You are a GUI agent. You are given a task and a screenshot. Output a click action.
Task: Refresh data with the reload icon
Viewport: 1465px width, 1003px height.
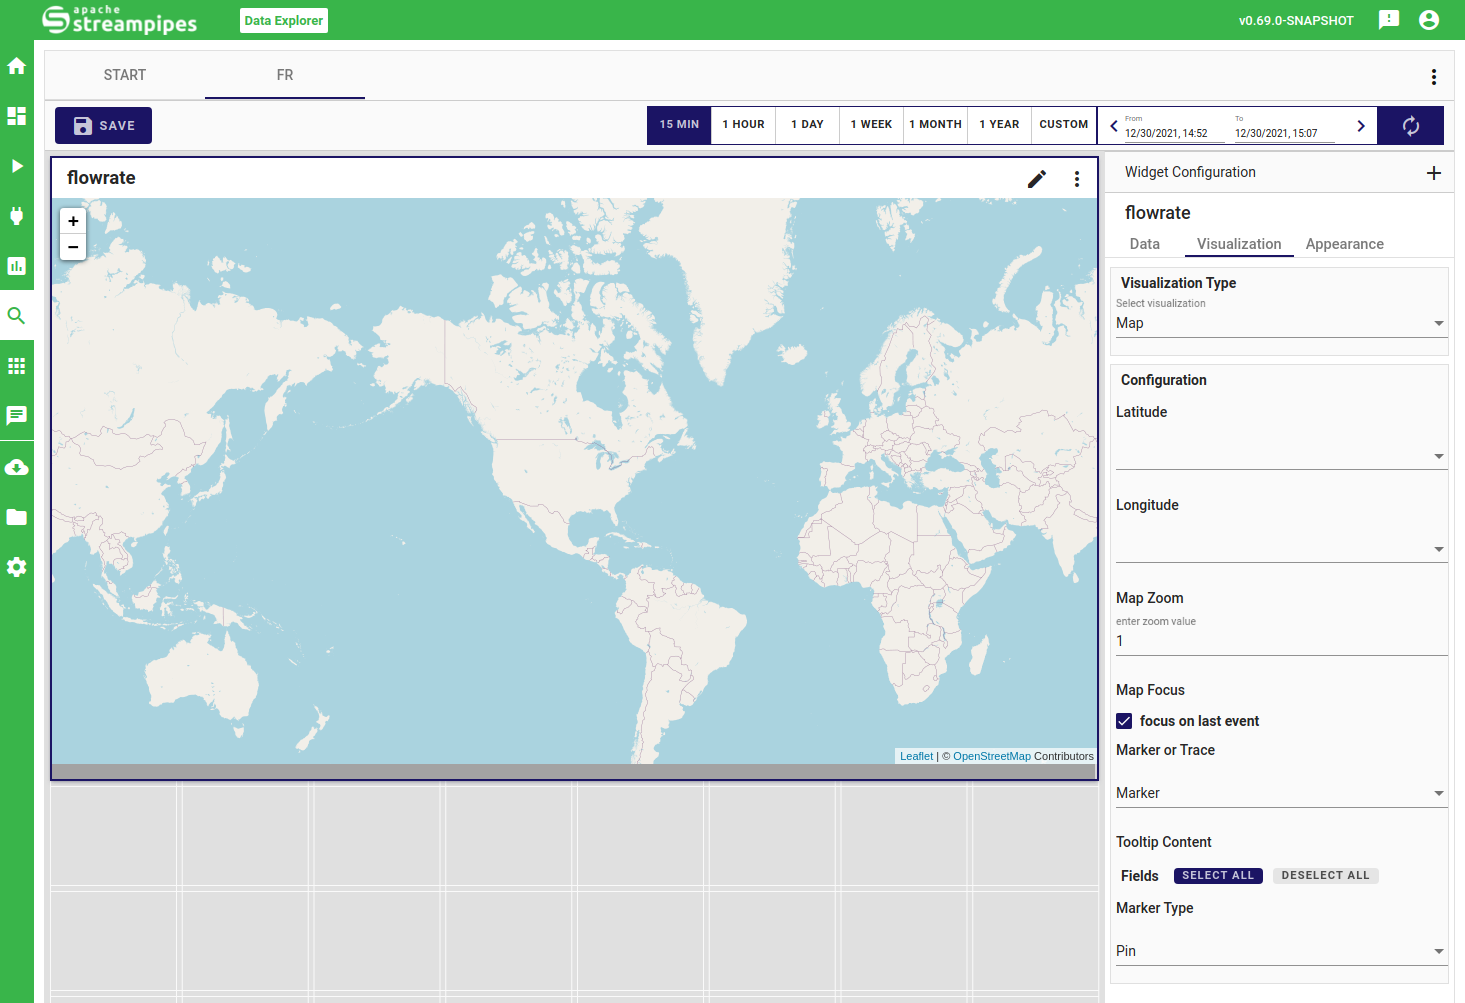1410,126
